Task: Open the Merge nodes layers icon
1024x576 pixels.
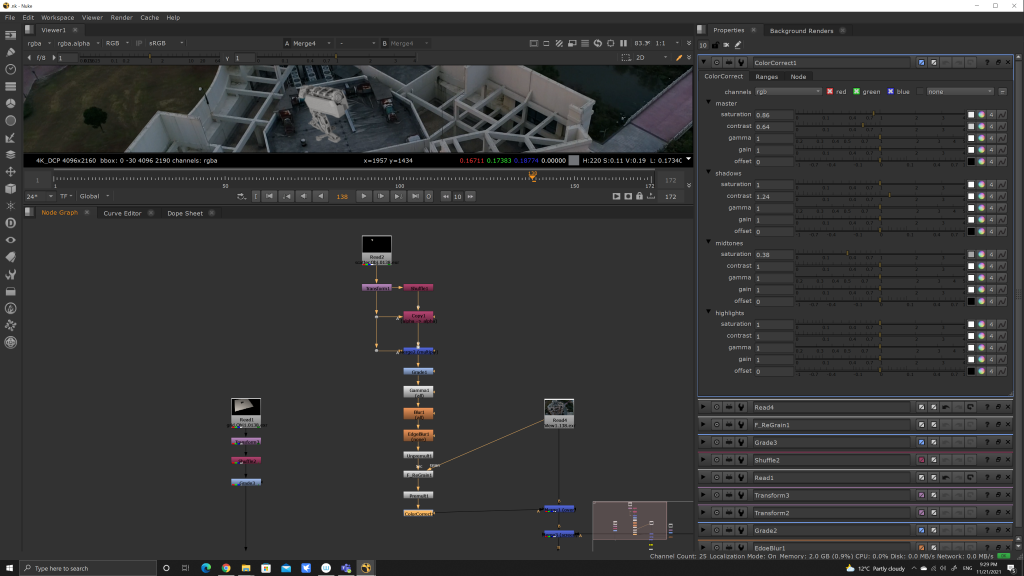Action: coord(11,154)
